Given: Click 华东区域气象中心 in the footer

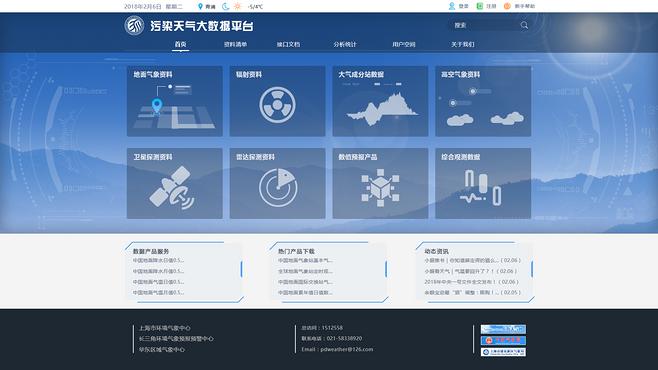Looking at the screenshot, I should click(162, 349).
